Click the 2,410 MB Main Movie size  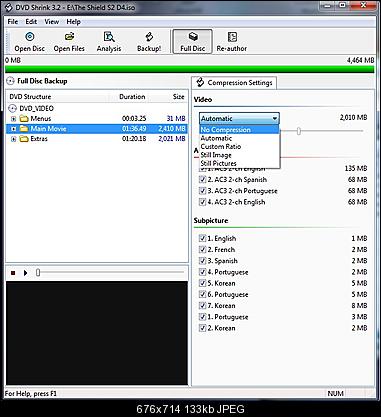point(172,129)
